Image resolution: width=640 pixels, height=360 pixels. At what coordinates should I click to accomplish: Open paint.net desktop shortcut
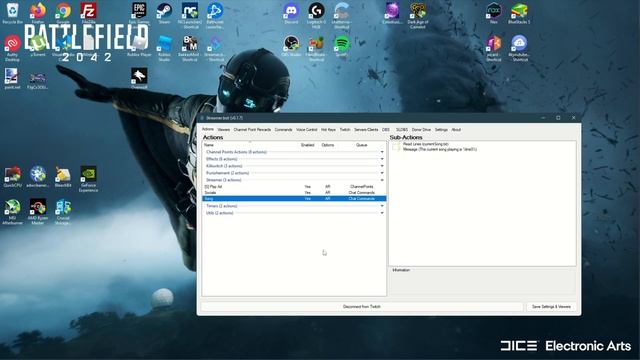[x=12, y=79]
